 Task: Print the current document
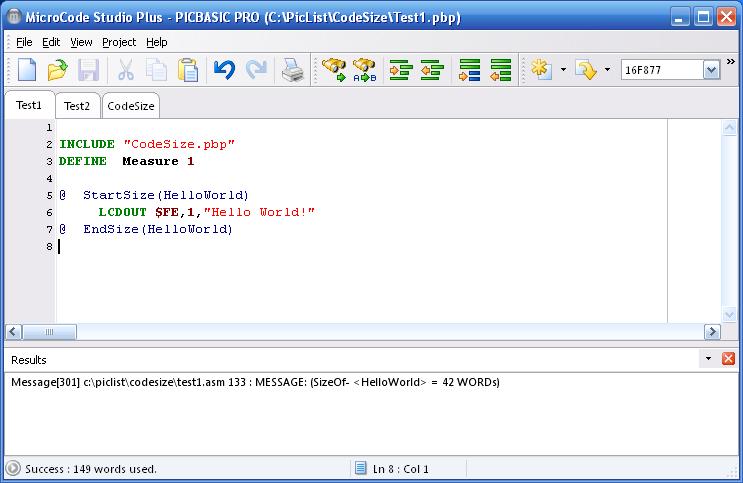pos(292,70)
